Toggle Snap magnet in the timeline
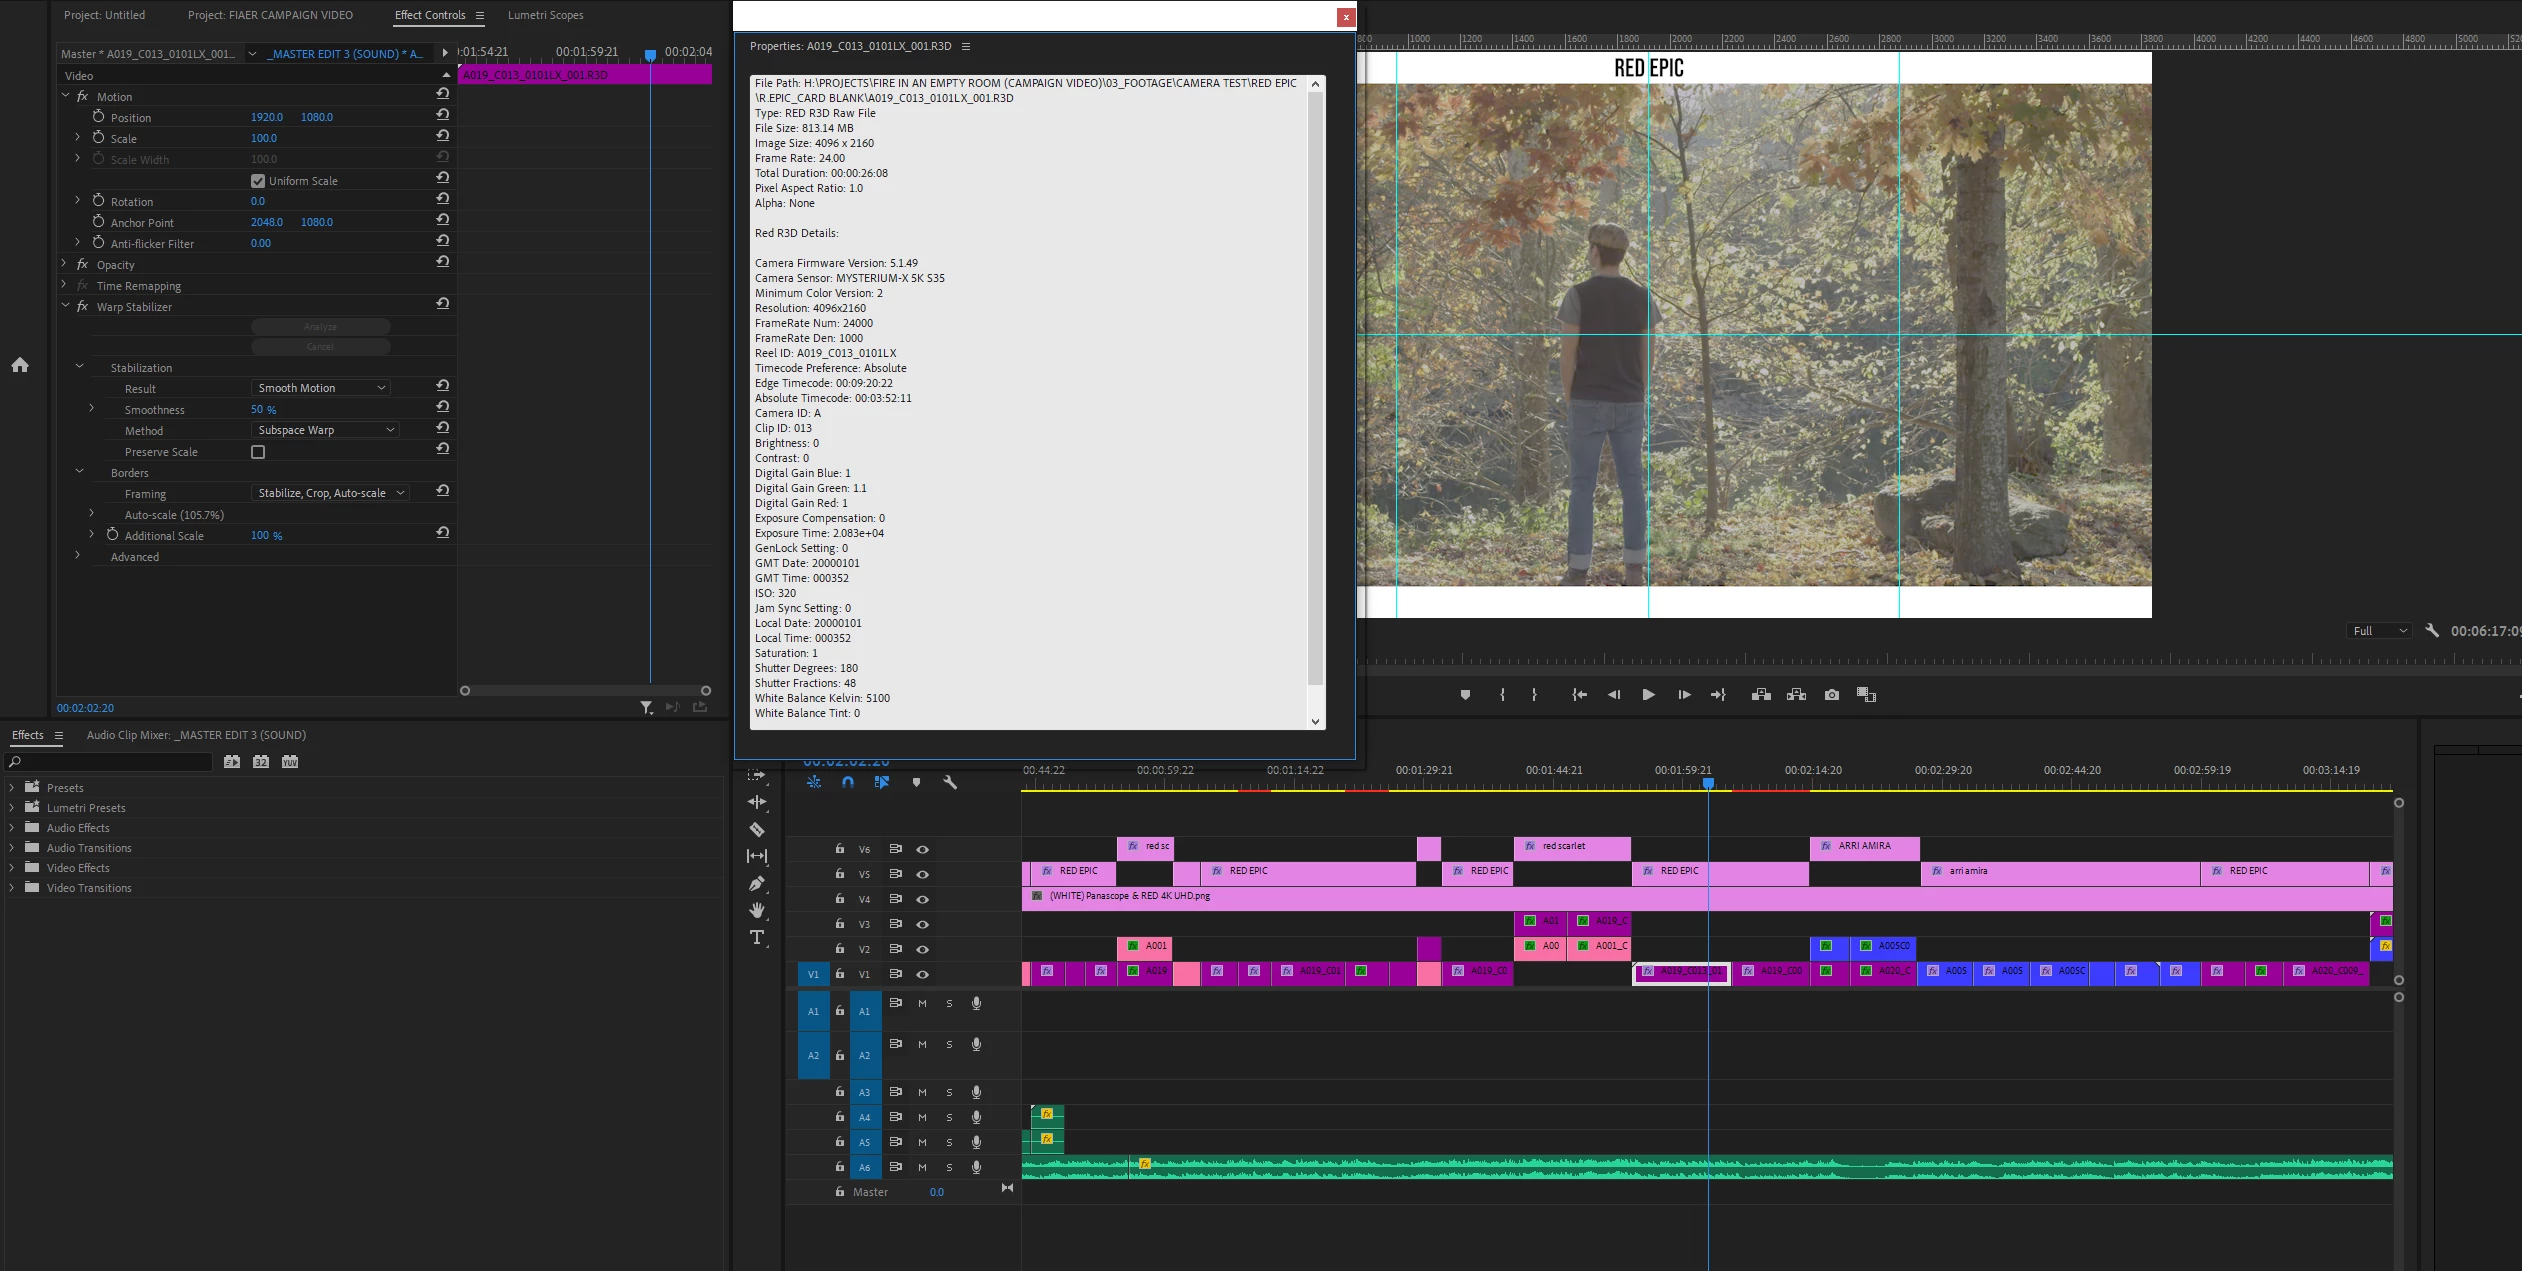Image resolution: width=2522 pixels, height=1271 pixels. pos(848,782)
